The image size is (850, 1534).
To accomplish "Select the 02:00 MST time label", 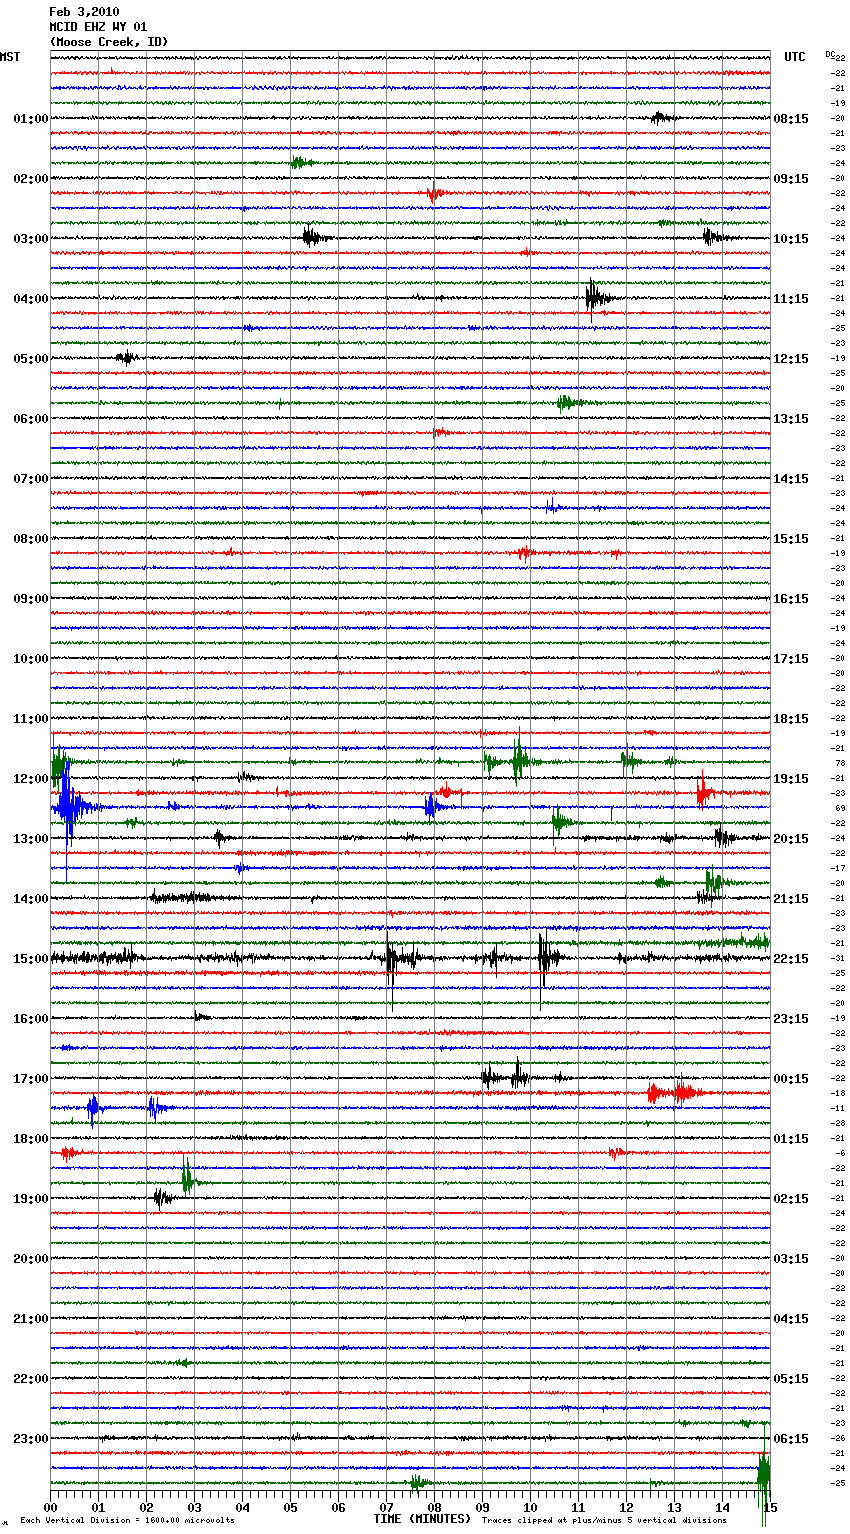I will 30,179.
